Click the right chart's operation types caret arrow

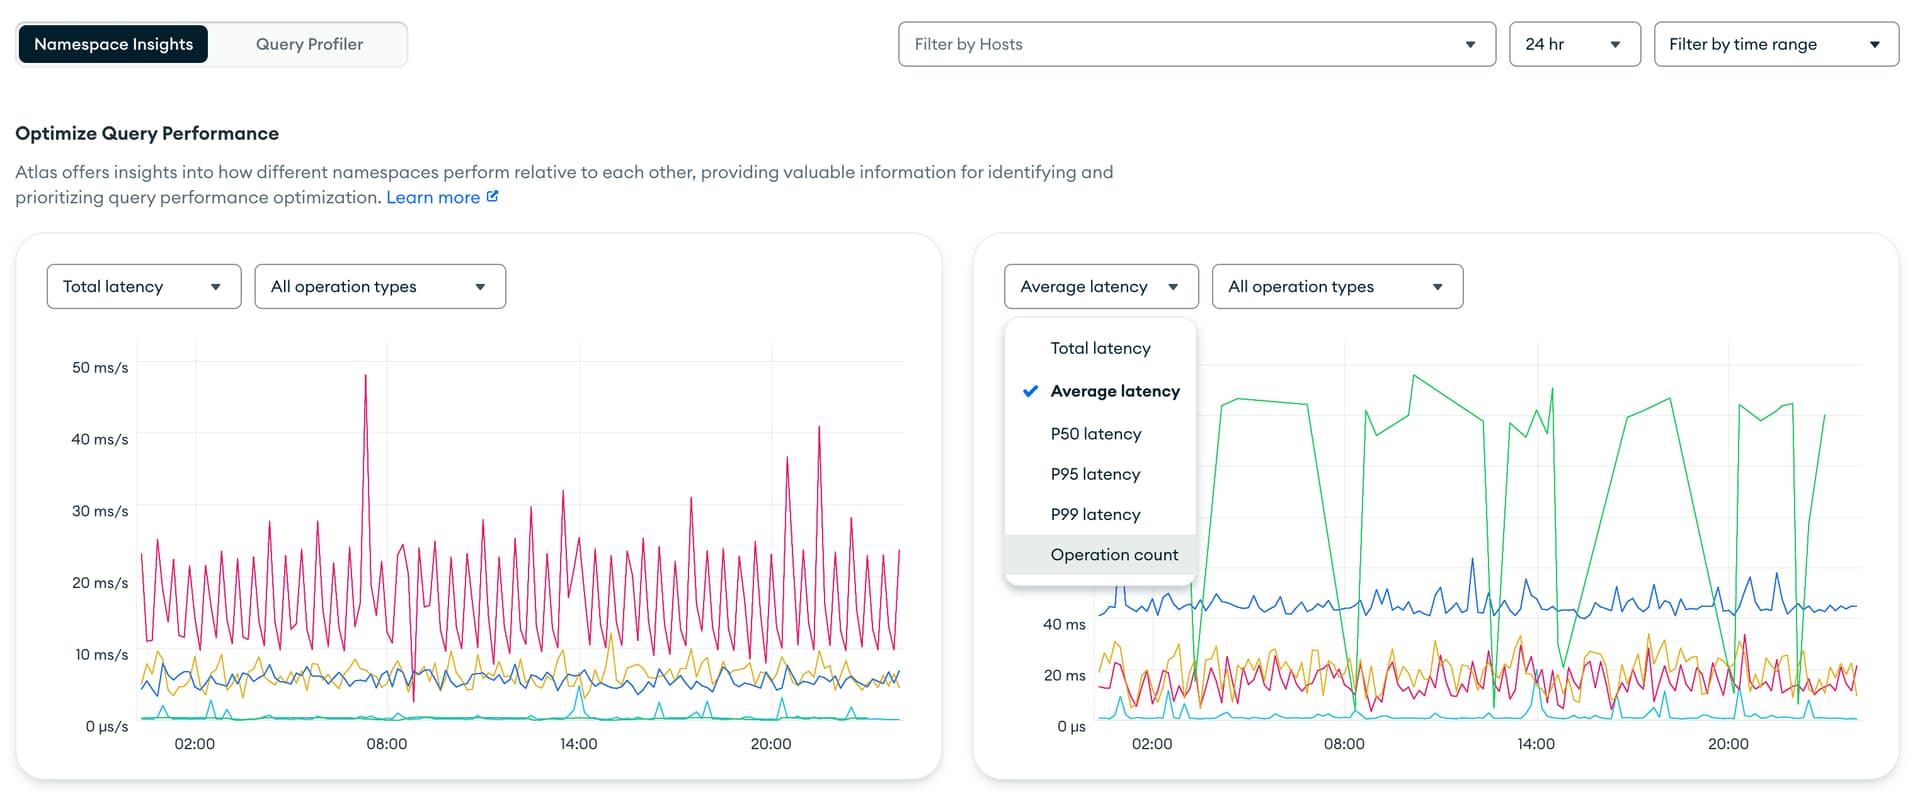pos(1437,287)
